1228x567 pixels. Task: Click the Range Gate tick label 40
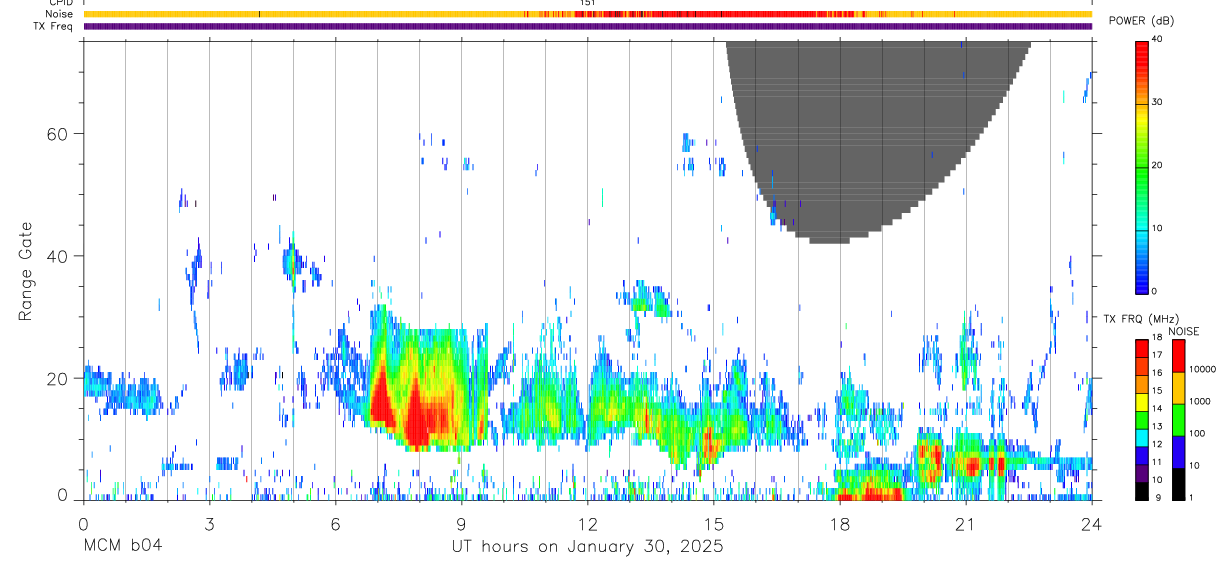(59, 256)
